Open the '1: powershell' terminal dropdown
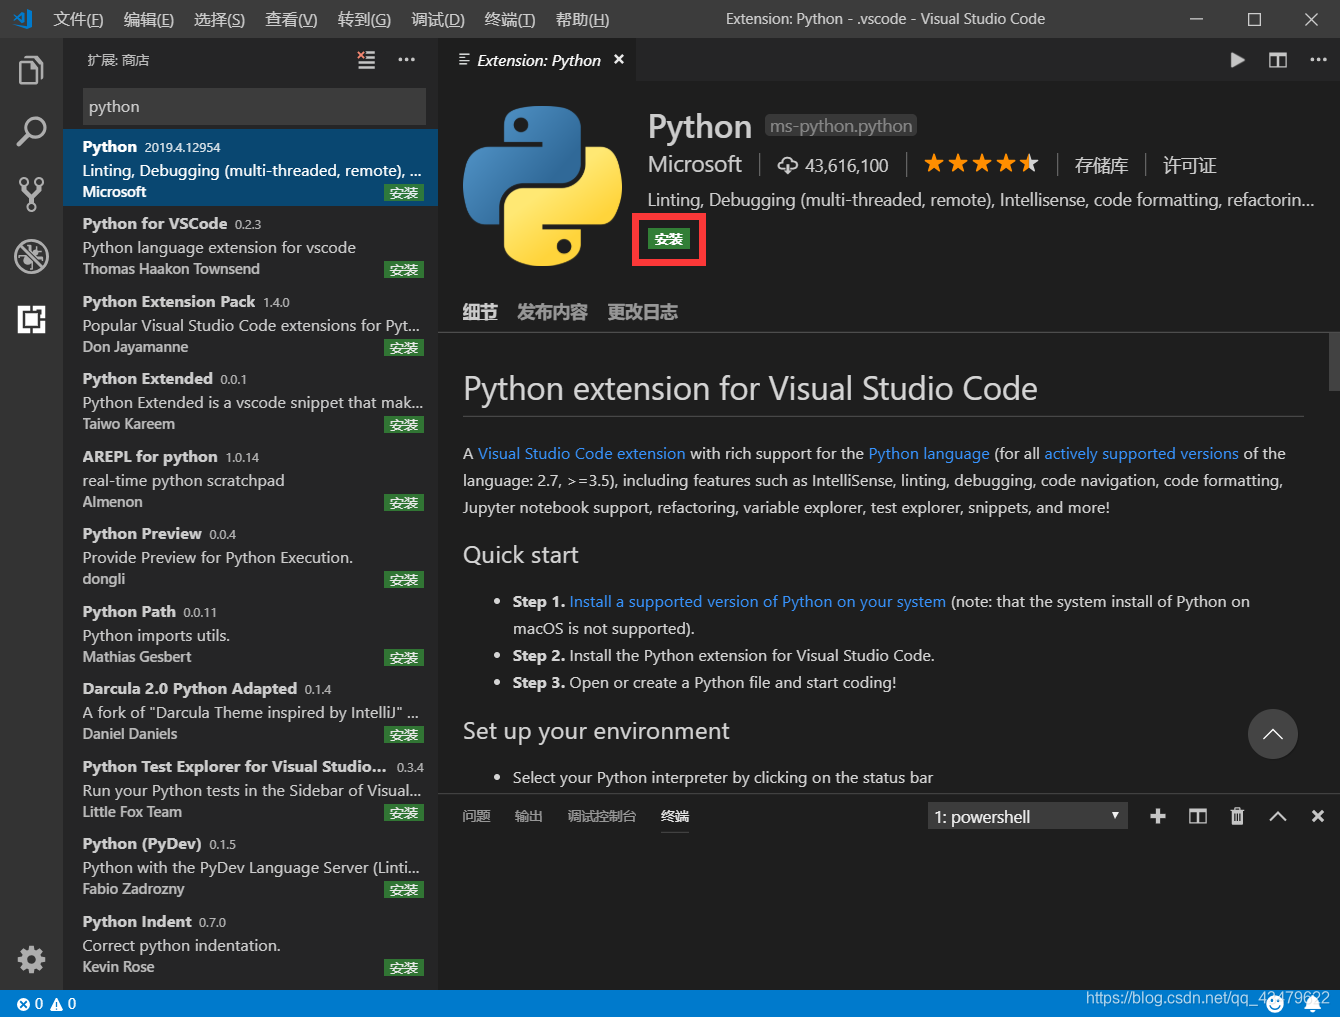This screenshot has width=1340, height=1017. (x=1026, y=816)
